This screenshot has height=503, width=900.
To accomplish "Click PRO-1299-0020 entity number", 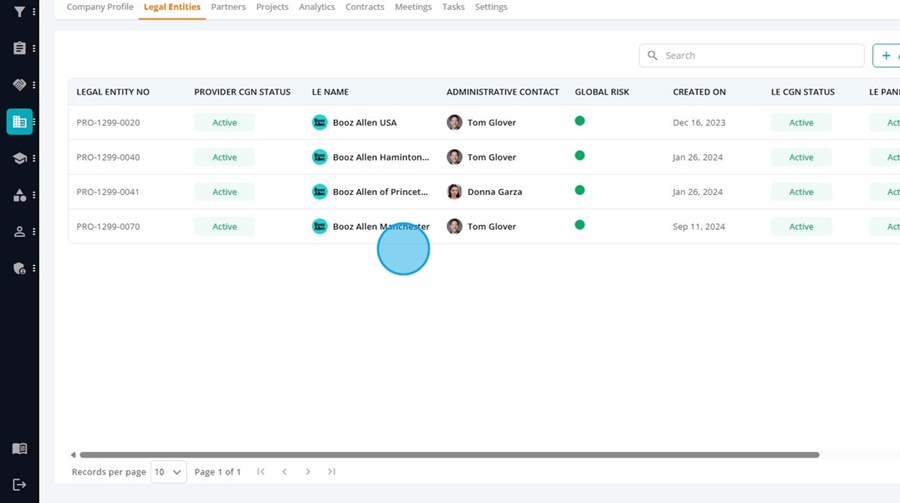I will [108, 122].
